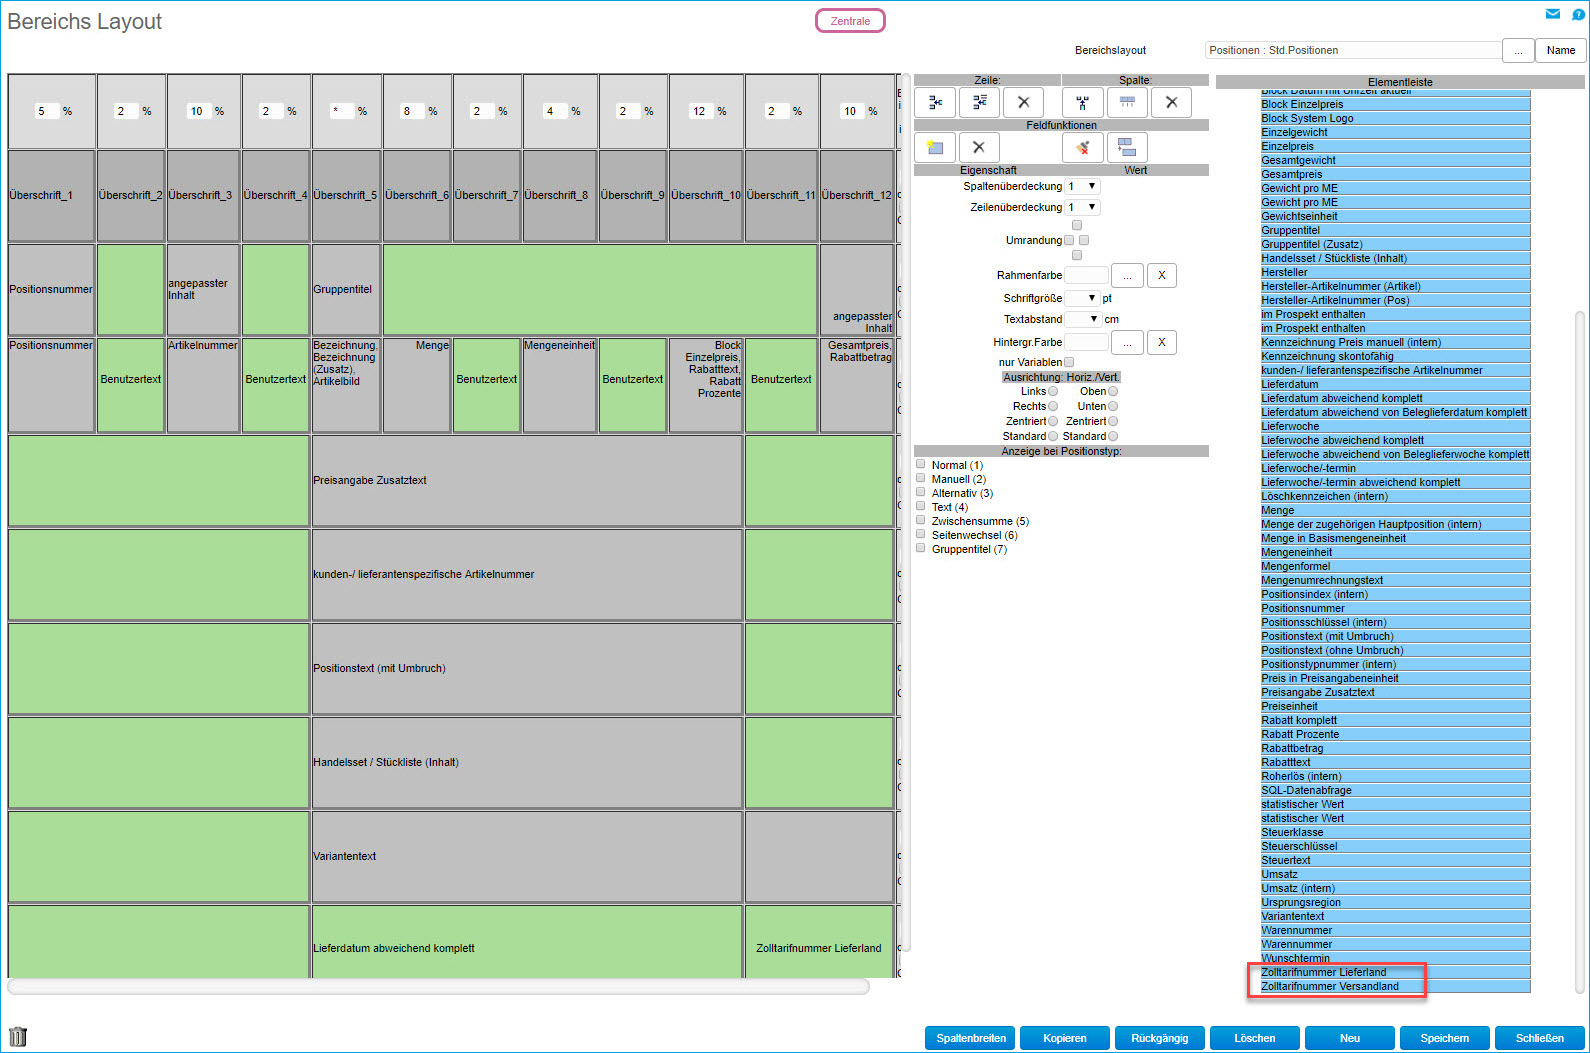This screenshot has width=1590, height=1053.
Task: Select the Links alignment radio button
Action: pos(1053,391)
